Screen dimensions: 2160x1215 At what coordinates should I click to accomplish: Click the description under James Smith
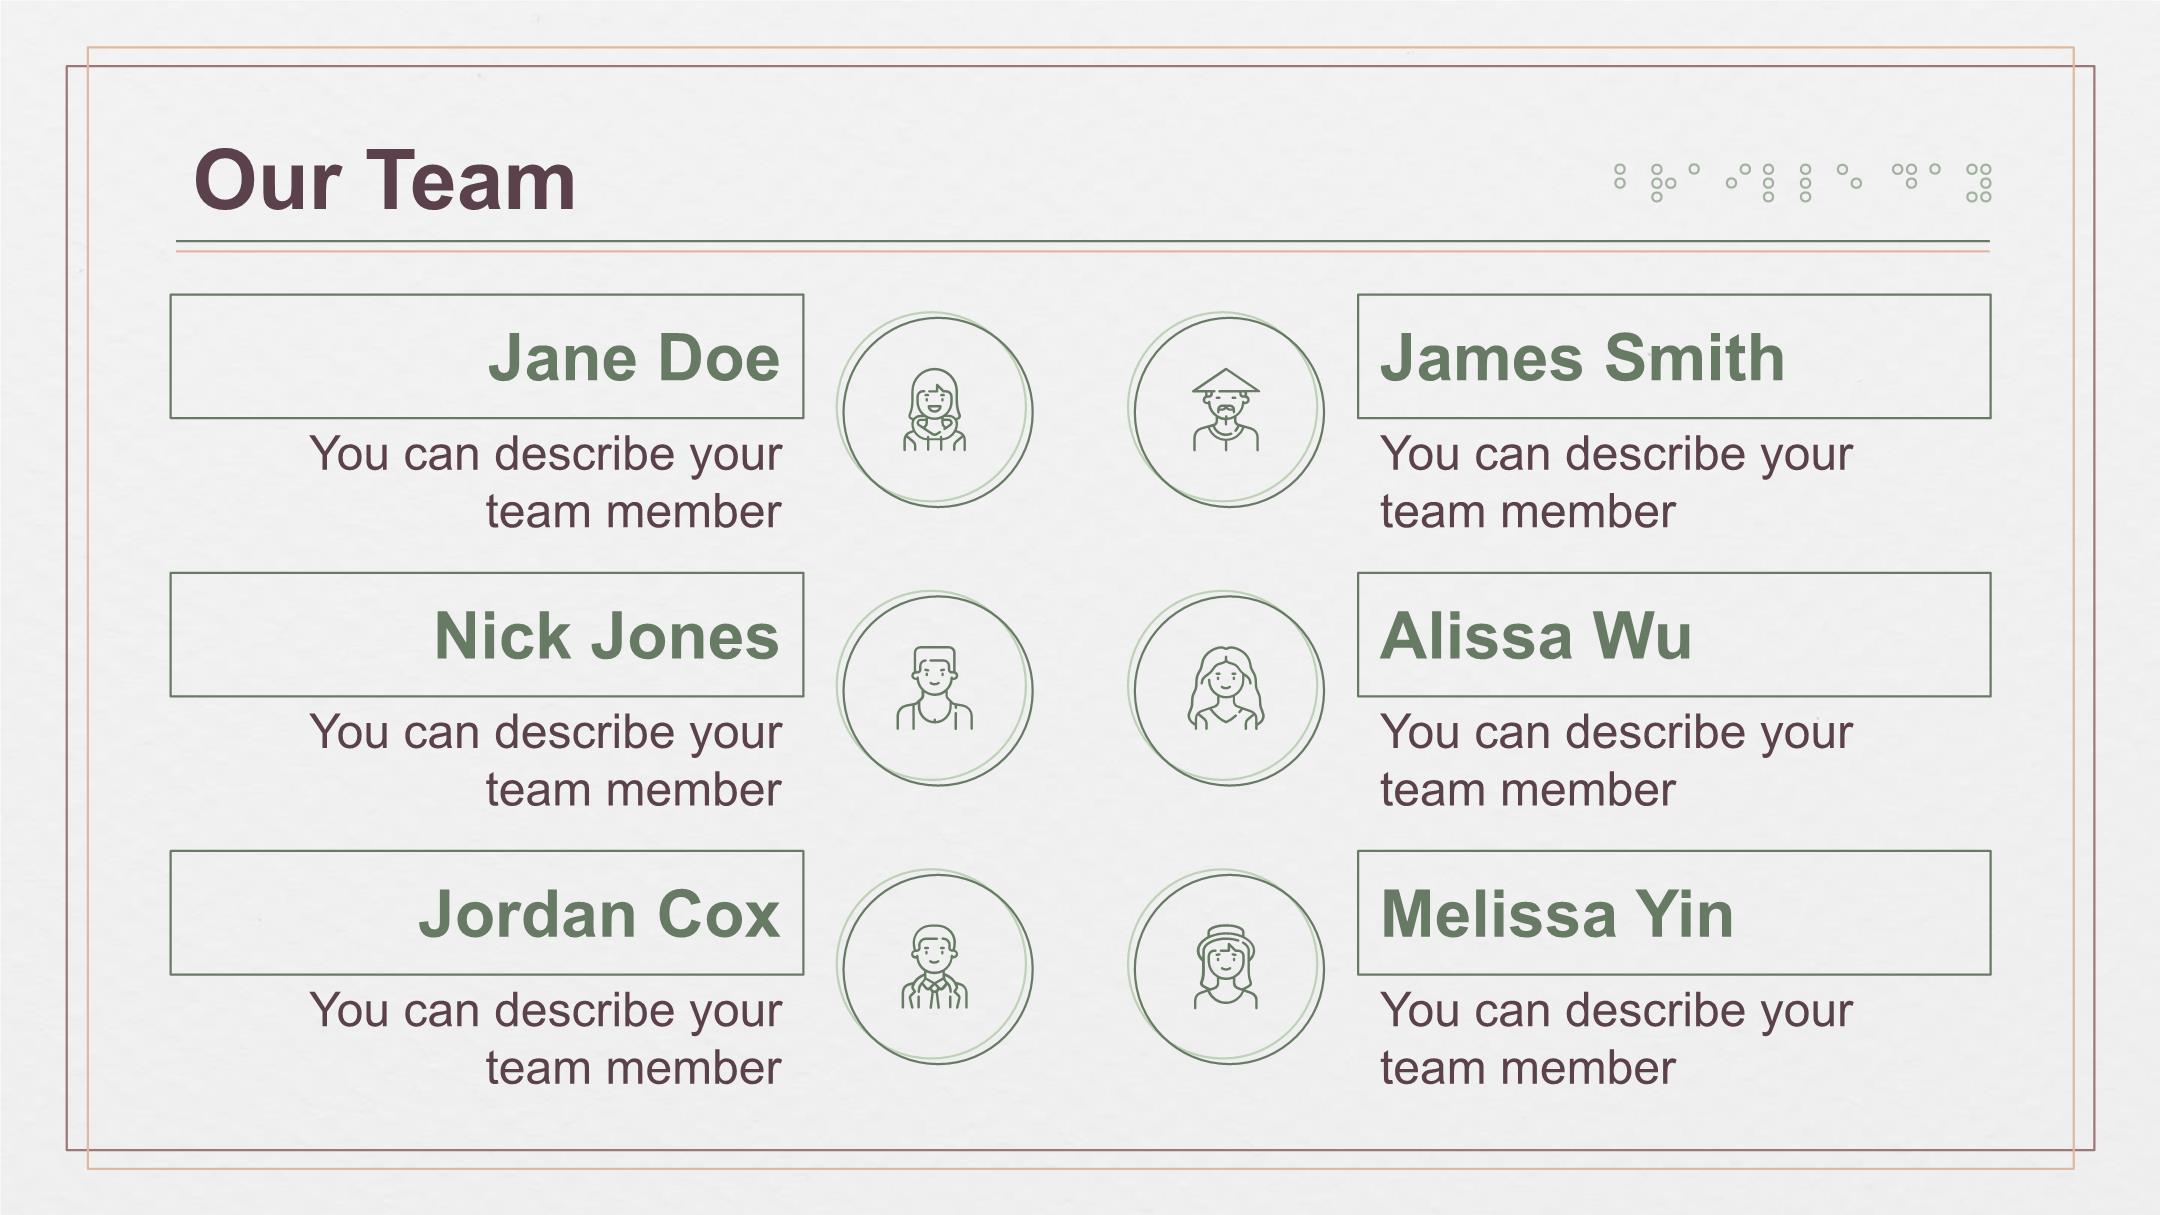pyautogui.click(x=1617, y=482)
